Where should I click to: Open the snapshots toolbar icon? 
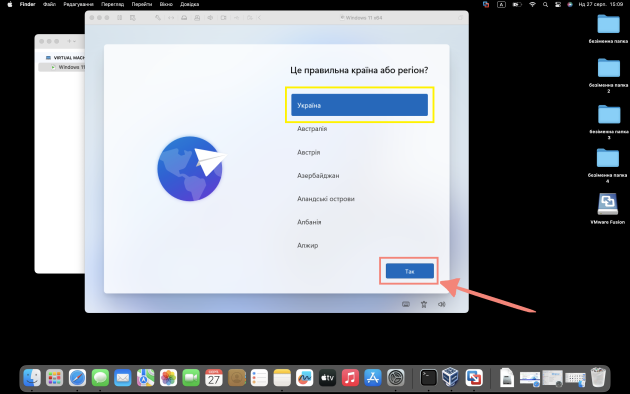coord(133,18)
